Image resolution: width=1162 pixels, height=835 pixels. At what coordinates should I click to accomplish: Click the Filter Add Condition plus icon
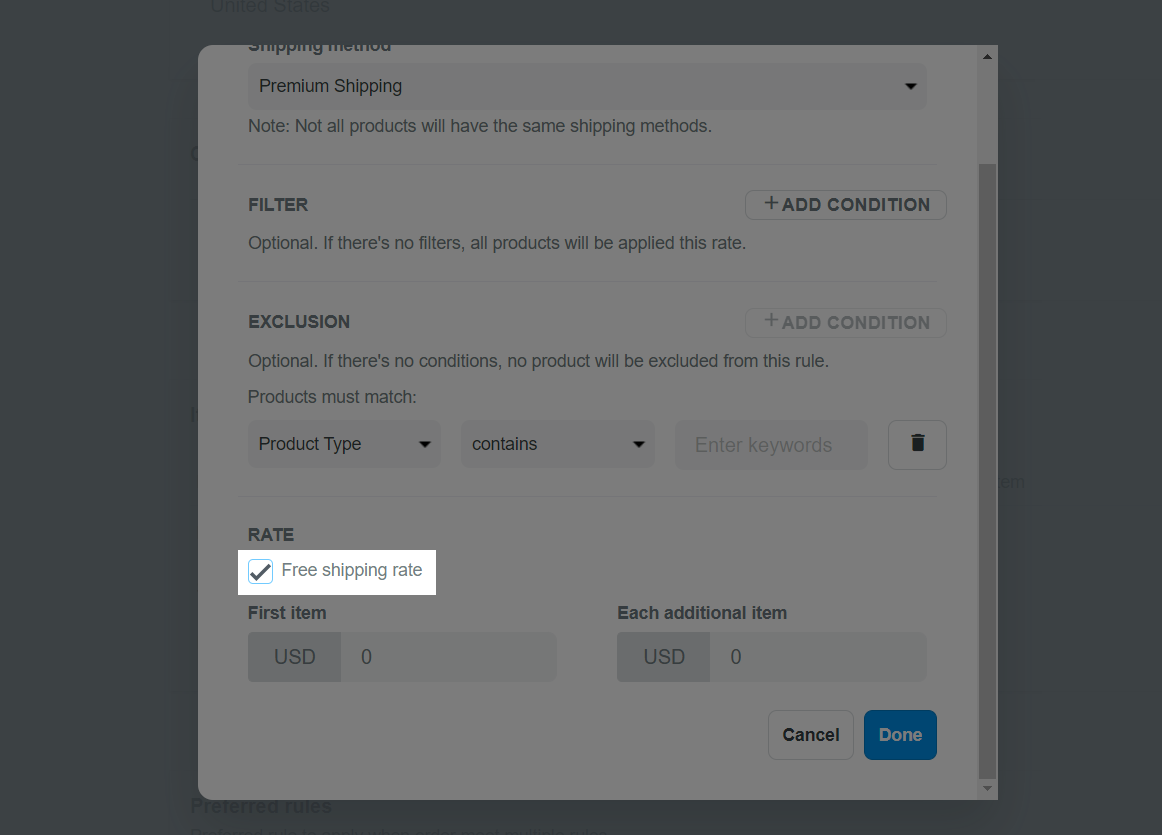click(x=771, y=203)
